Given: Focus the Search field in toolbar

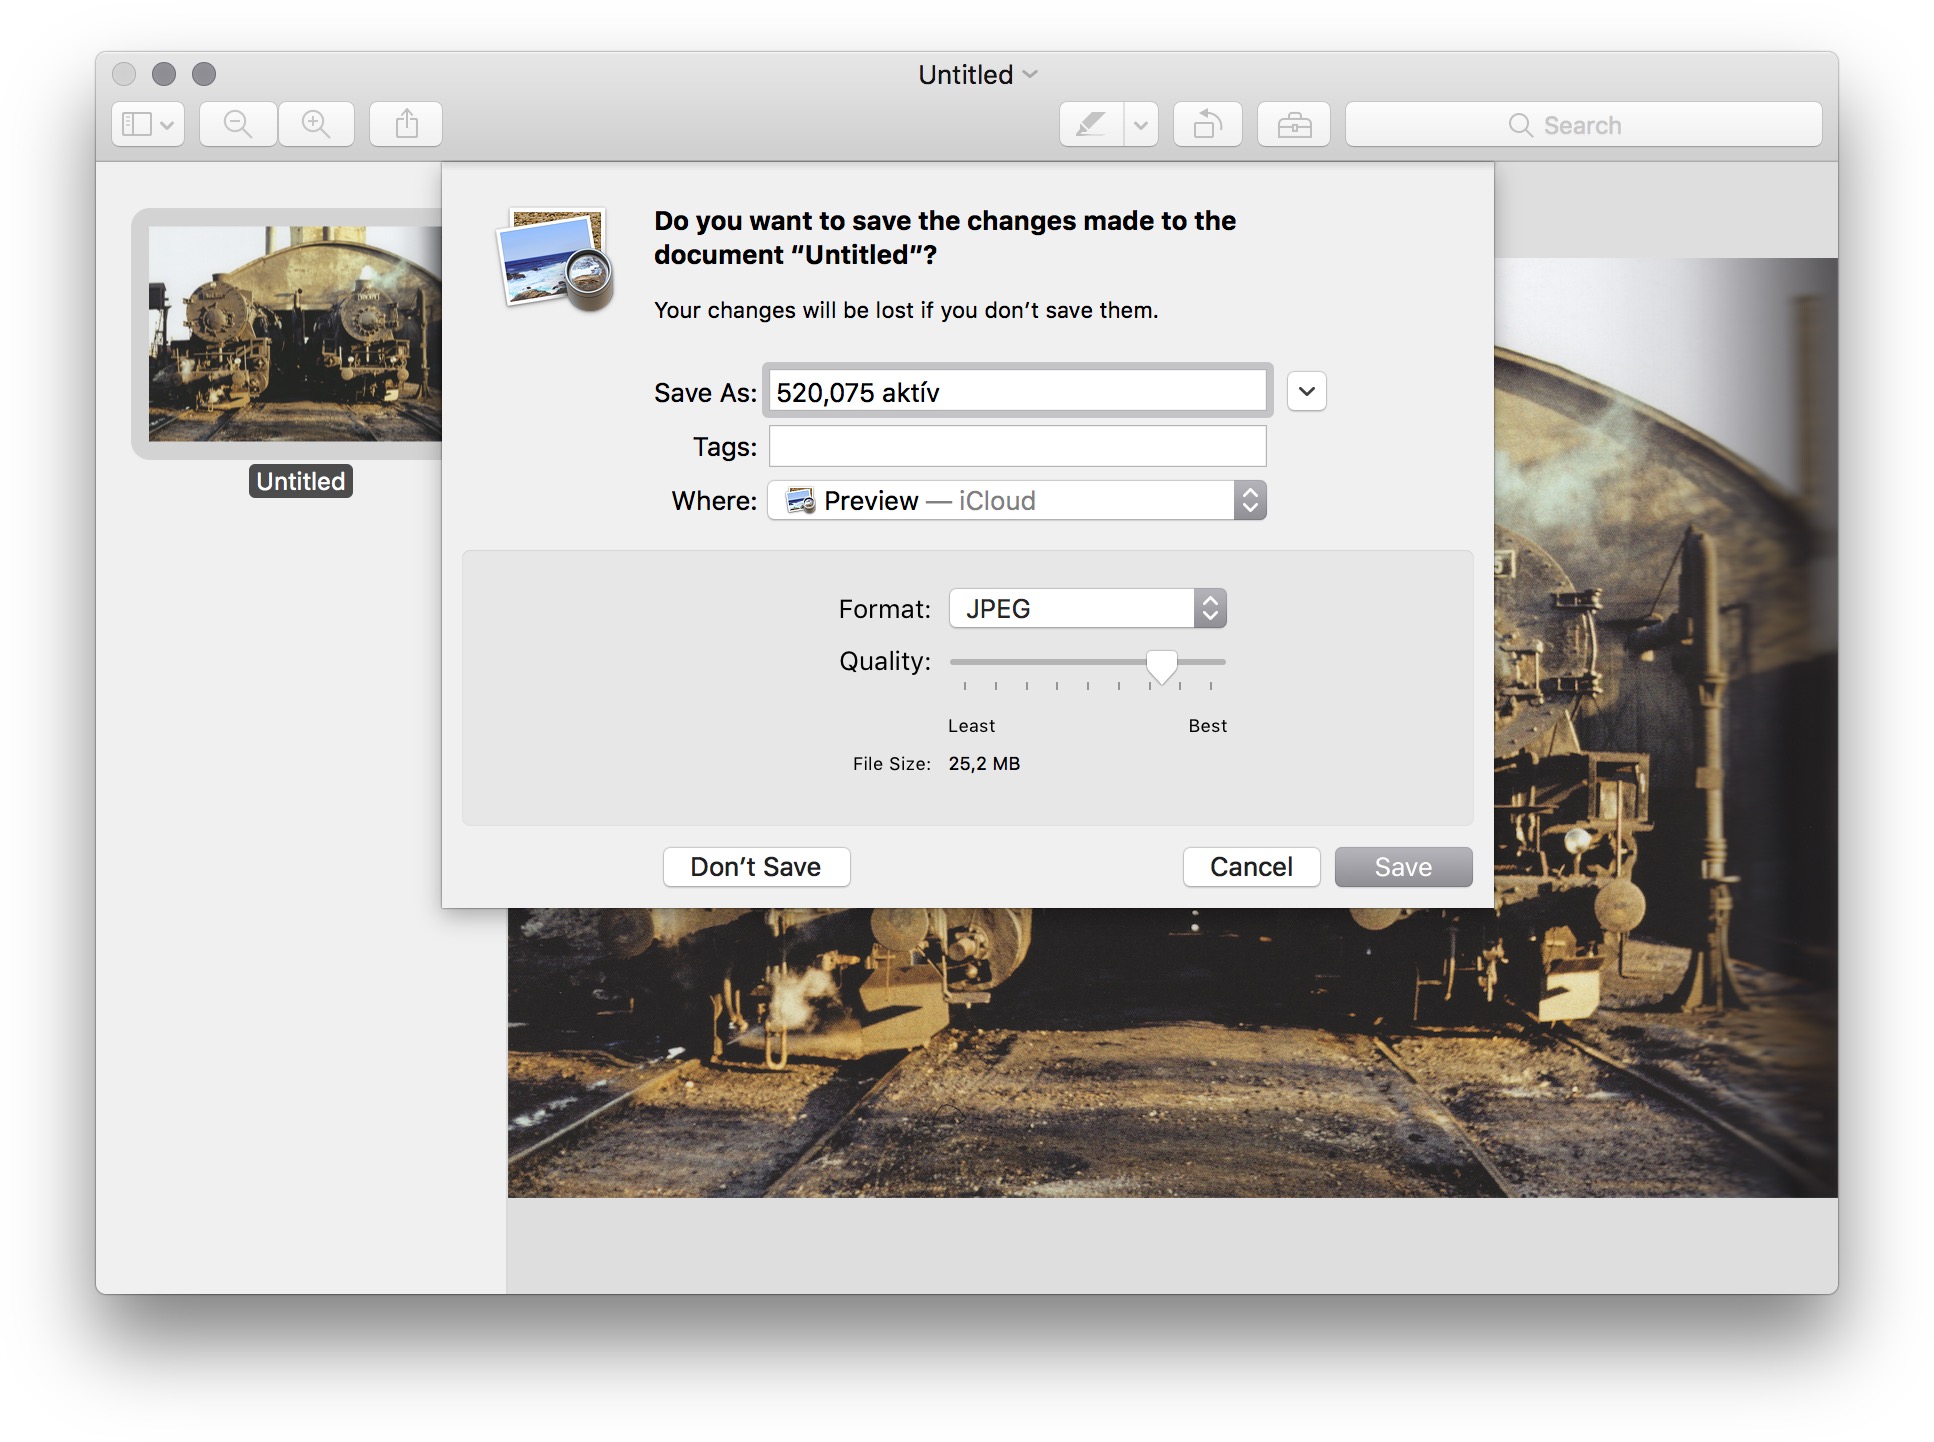Looking at the screenshot, I should (x=1583, y=124).
